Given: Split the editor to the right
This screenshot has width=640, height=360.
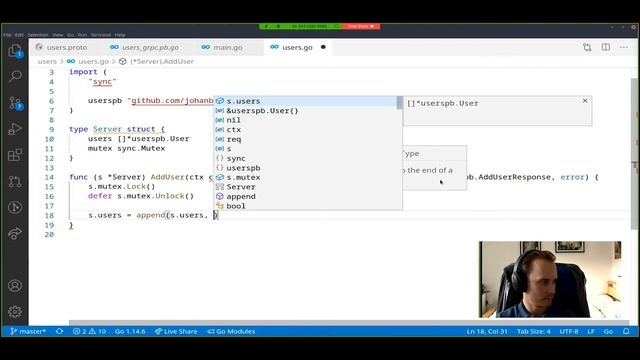Looking at the screenshot, I should [606, 47].
